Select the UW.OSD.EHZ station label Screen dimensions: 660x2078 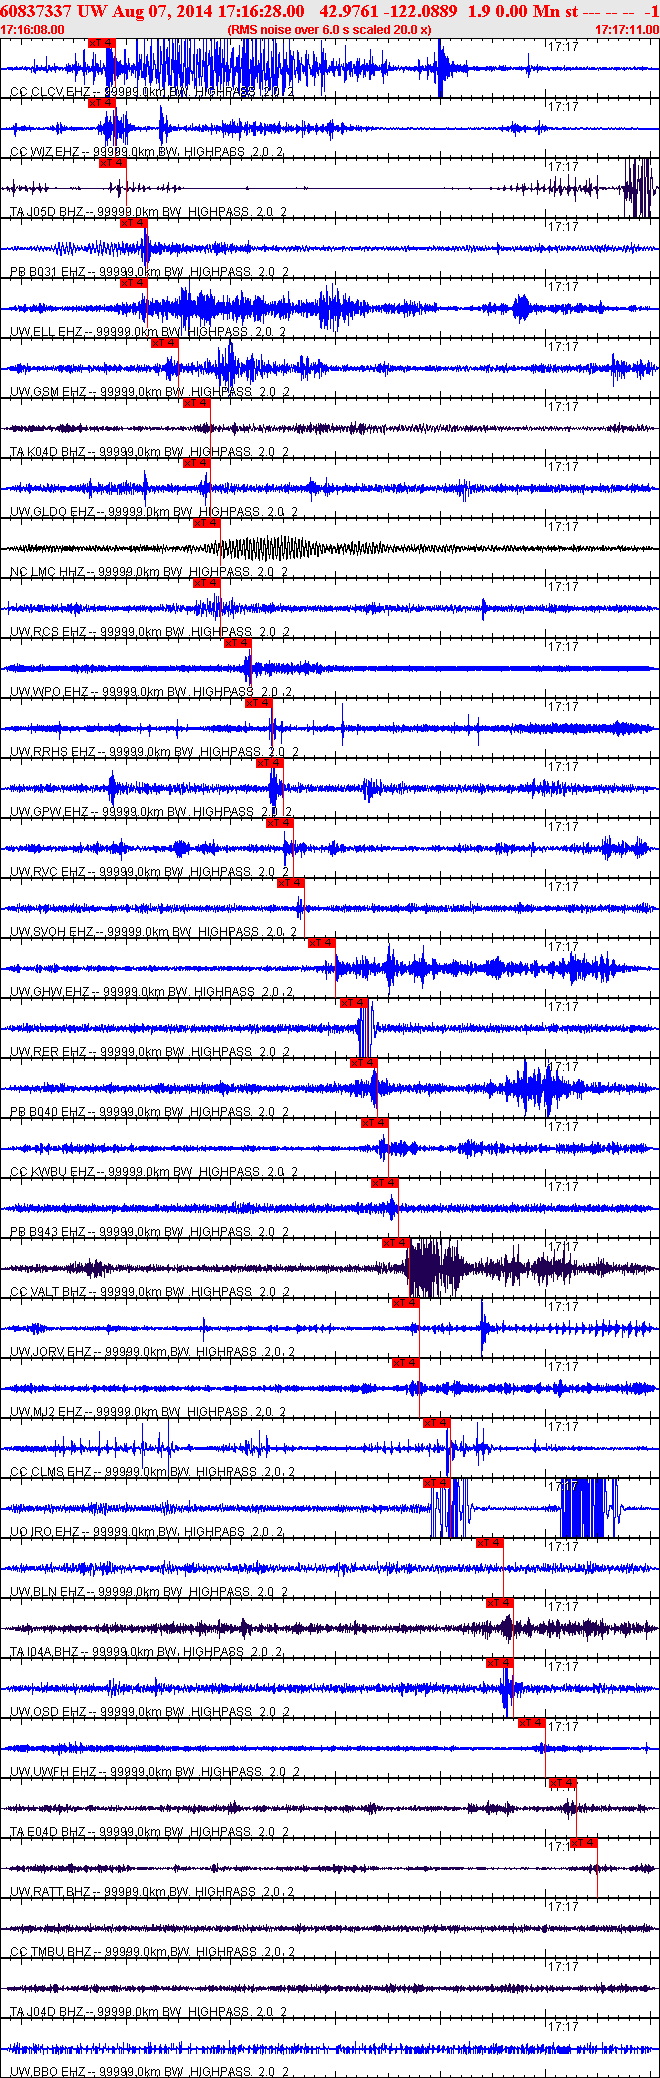click(x=150, y=1712)
